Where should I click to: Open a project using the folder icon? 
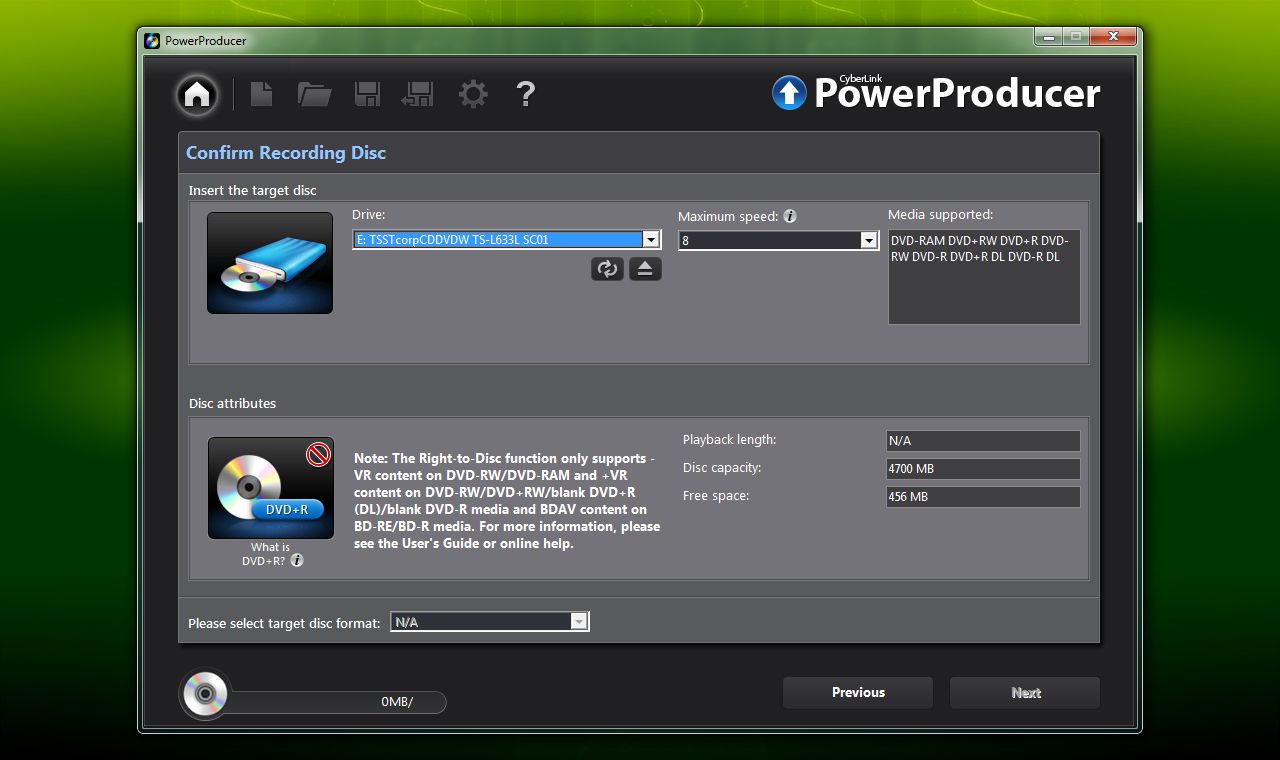click(x=315, y=94)
